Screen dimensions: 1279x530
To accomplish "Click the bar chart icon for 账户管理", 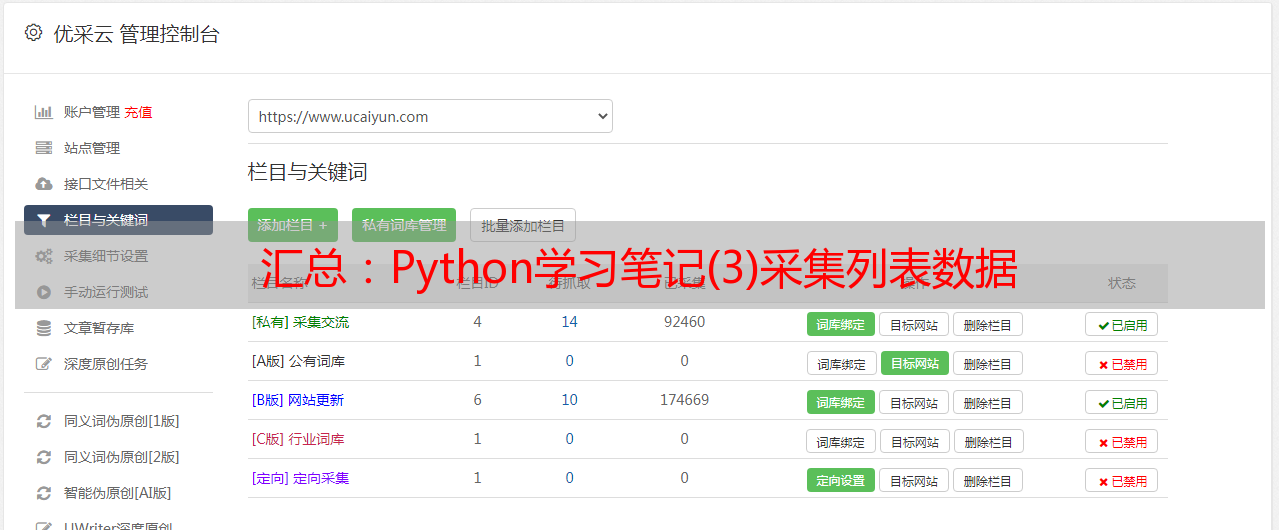I will click(x=44, y=112).
